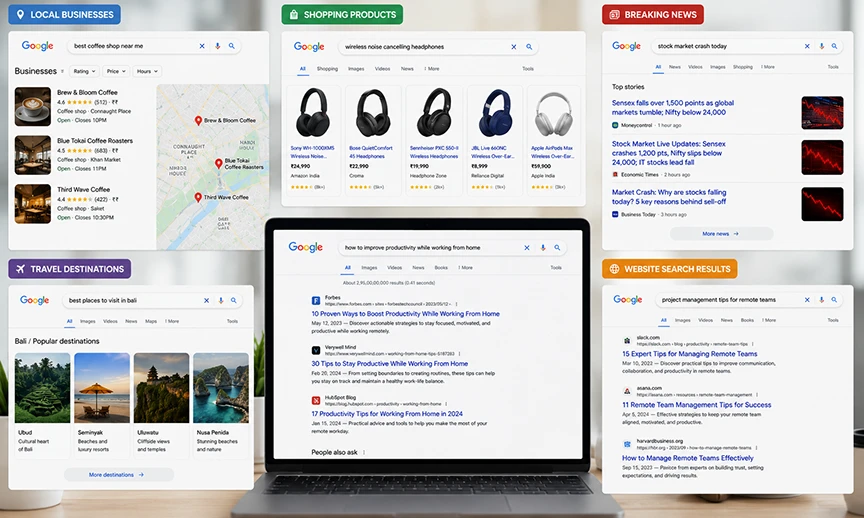Expand More menu in headphones search tabs
Viewport: 864px width, 518px height.
[432, 69]
